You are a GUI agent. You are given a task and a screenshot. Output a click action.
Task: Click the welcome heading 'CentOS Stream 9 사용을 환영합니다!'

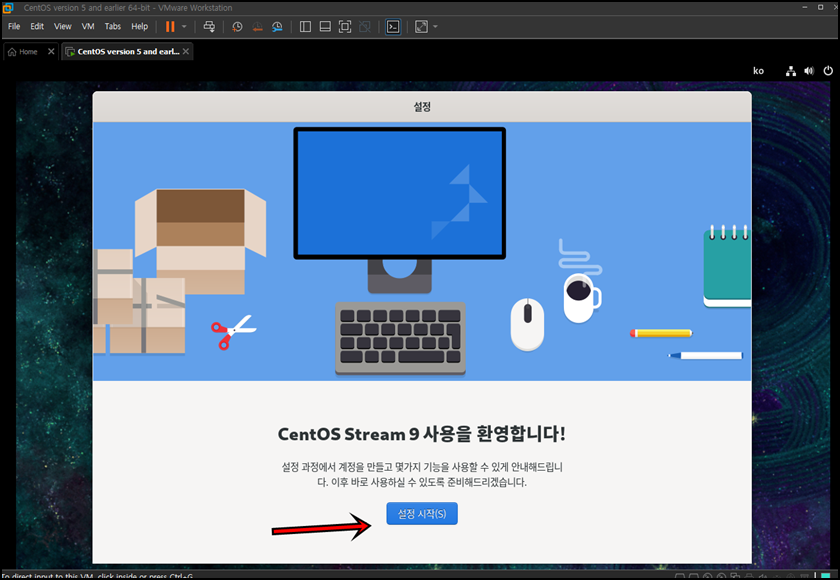422,434
